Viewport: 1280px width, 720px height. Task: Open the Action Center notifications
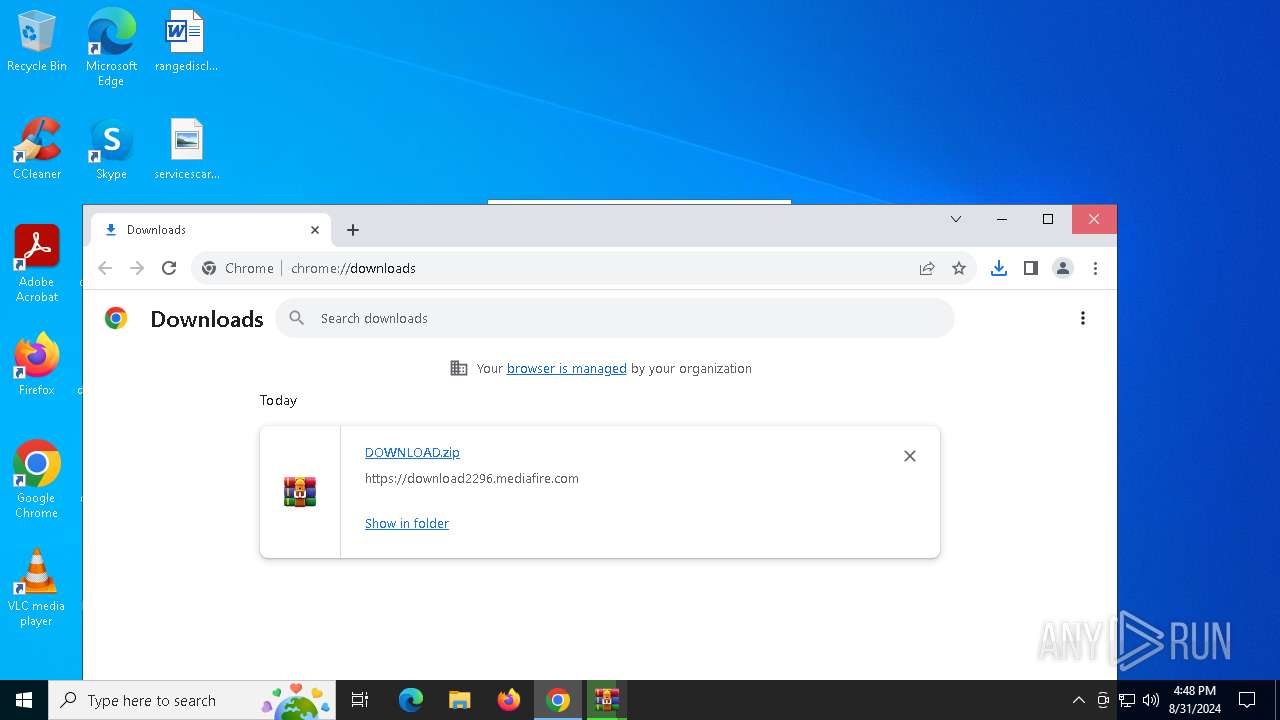(x=1247, y=700)
